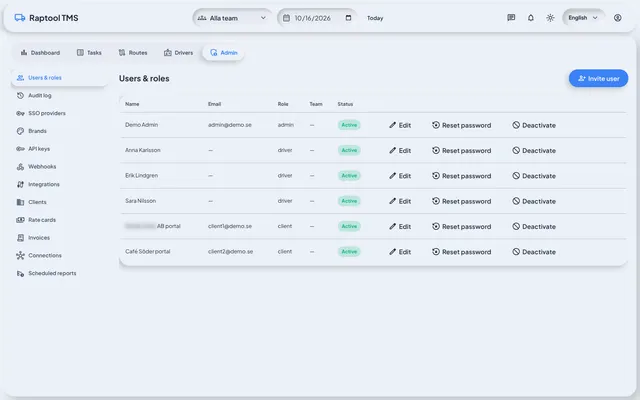Viewport: 640px width, 400px height.
Task: Open Scheduled reports
Action: click(60, 273)
